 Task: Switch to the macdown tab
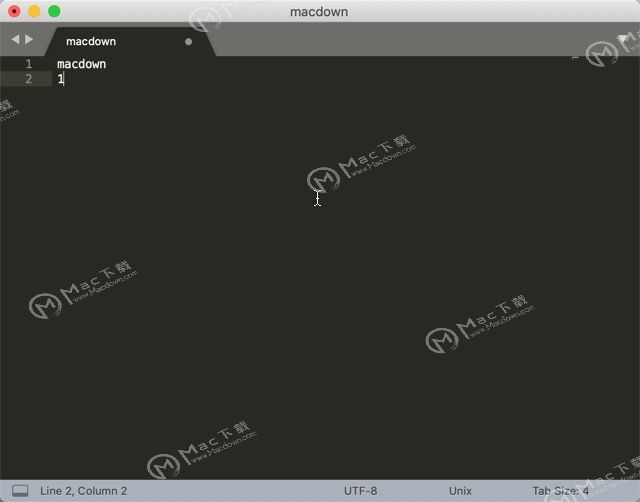(91, 42)
